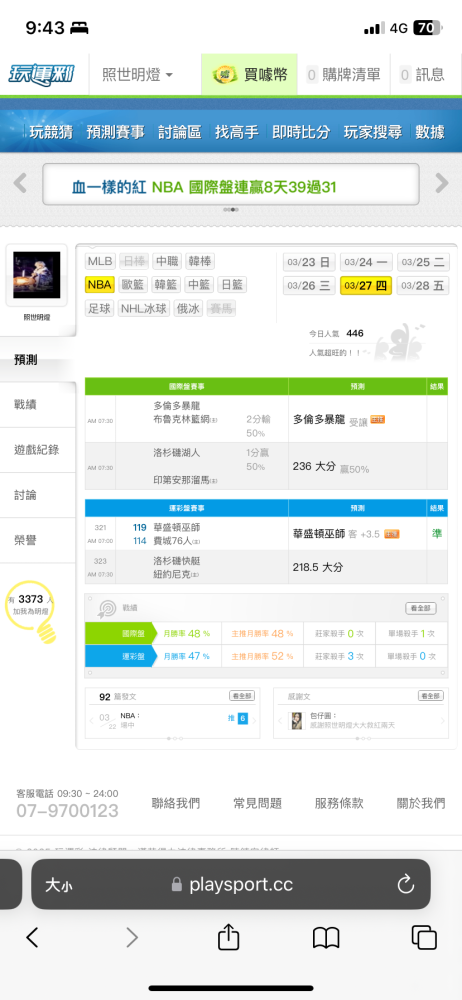Tap 看全部 in the 篇發文 box
This screenshot has height=1000, width=462.
coord(242,696)
